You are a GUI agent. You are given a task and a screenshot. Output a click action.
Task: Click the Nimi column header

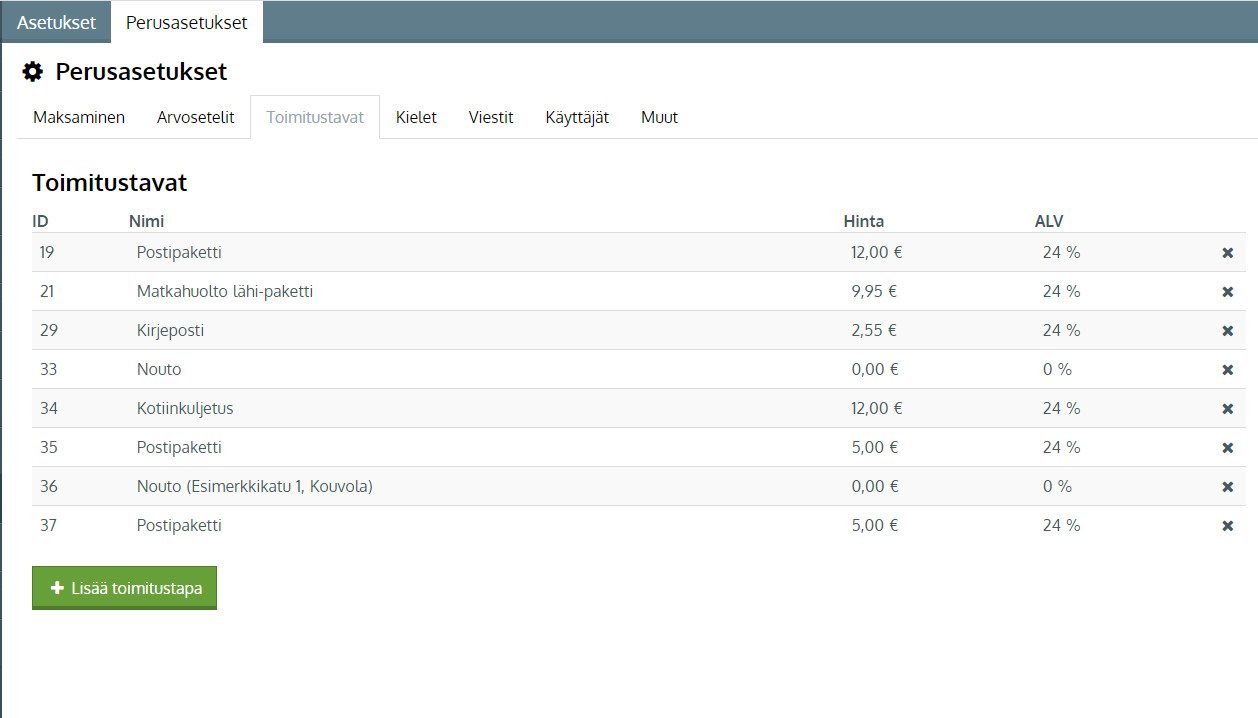[147, 221]
